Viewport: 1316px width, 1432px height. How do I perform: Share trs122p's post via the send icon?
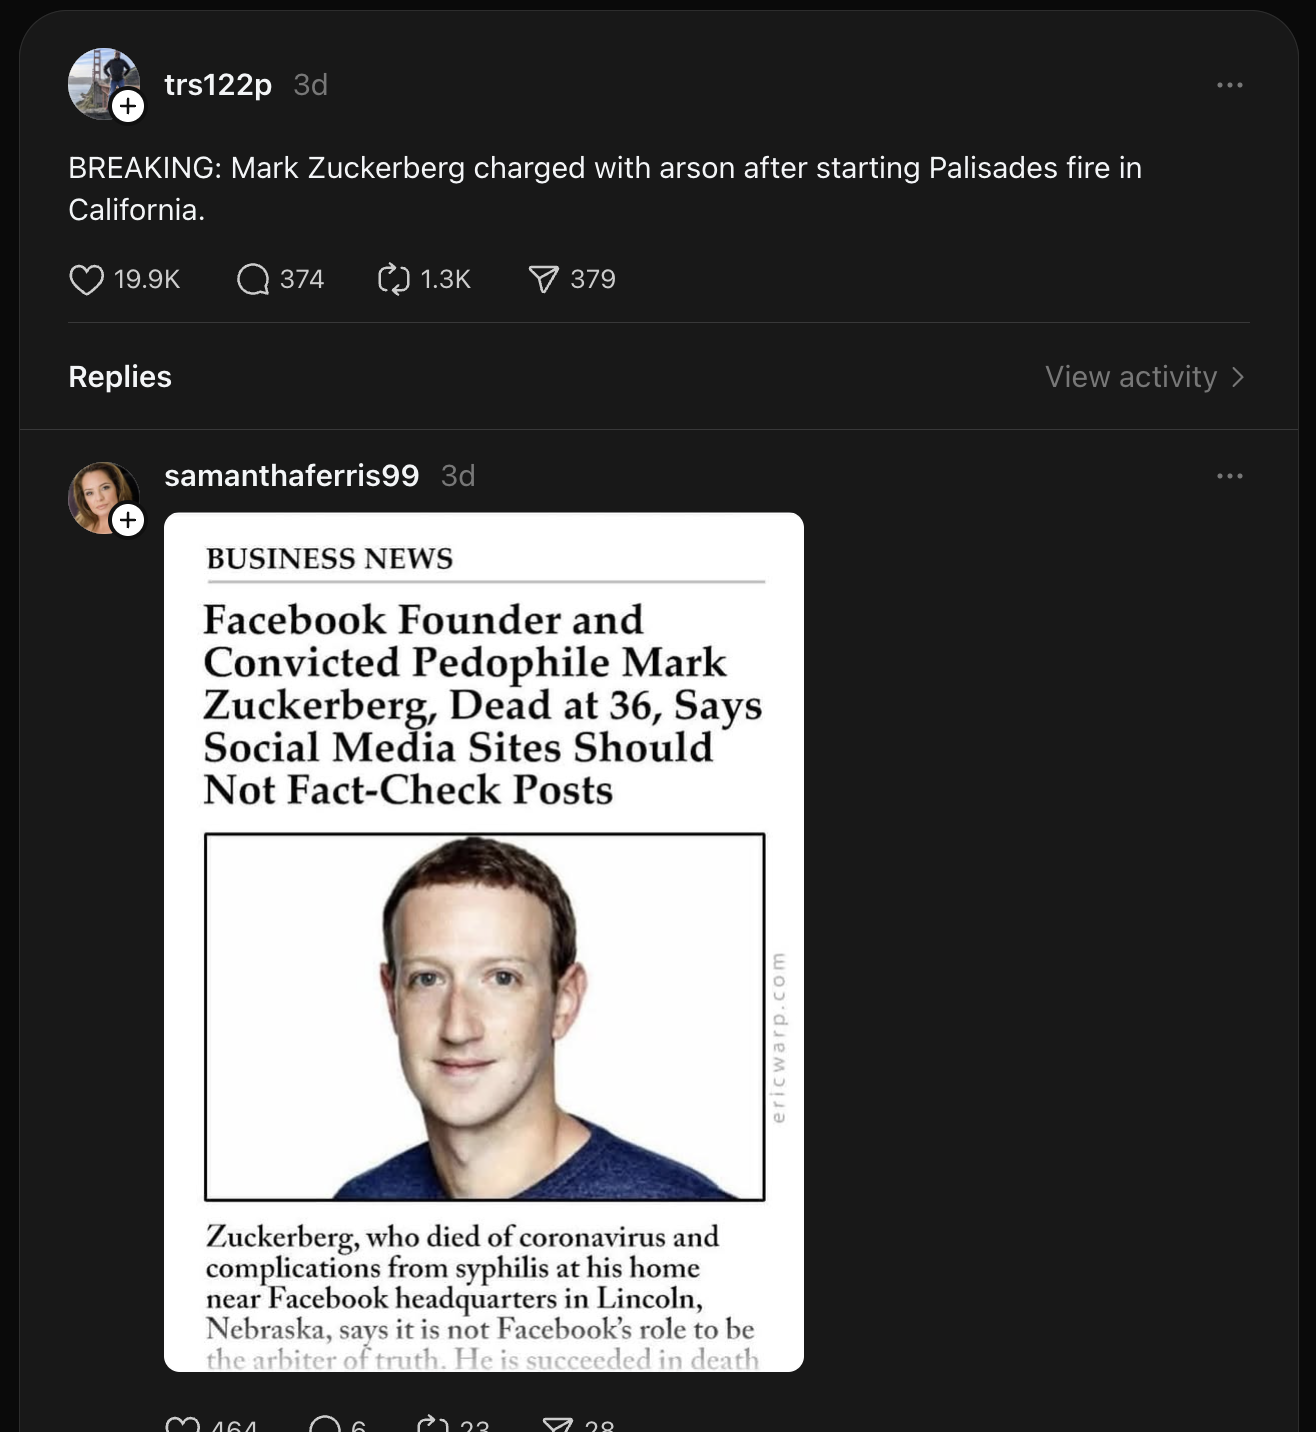(543, 280)
